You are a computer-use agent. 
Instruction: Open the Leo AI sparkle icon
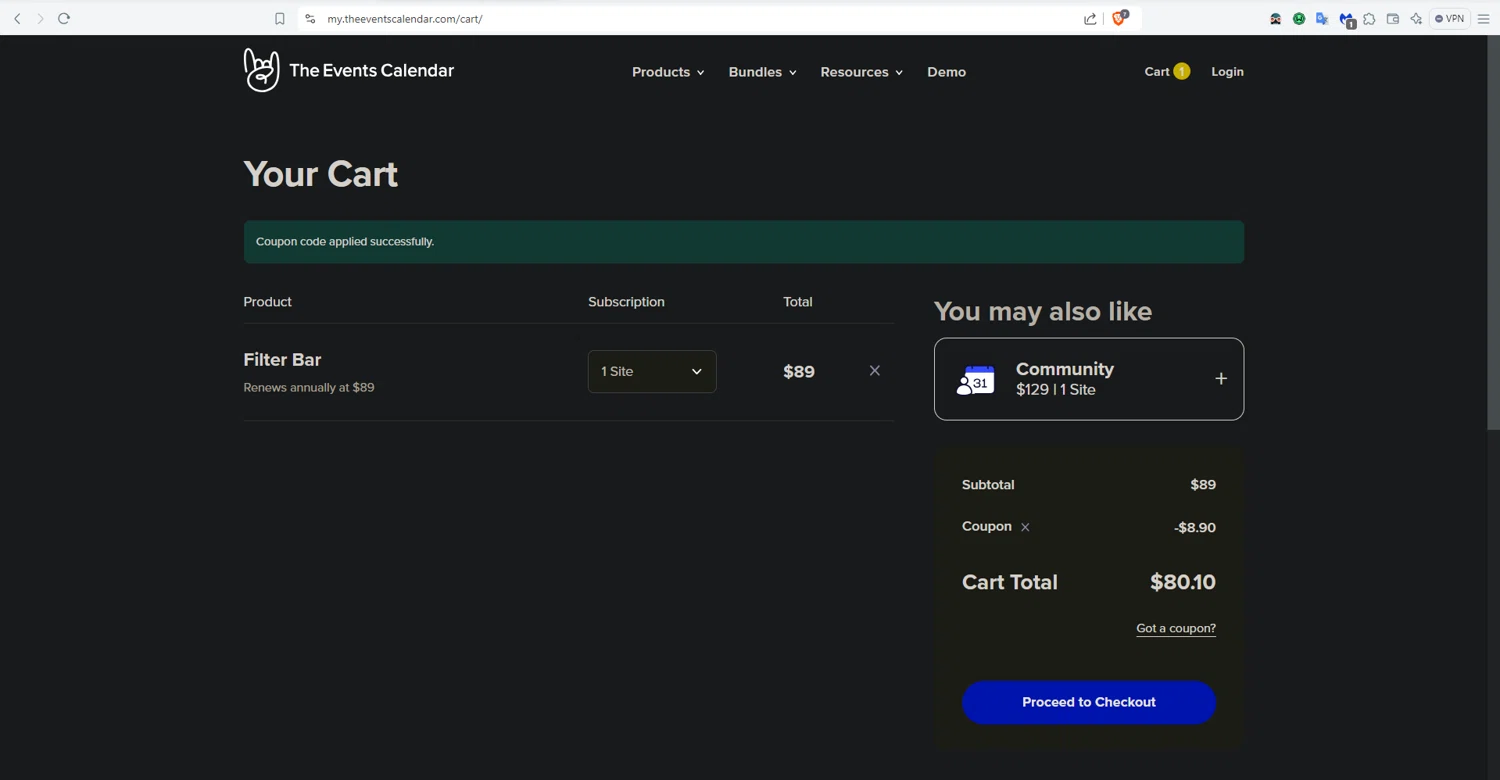coord(1416,18)
